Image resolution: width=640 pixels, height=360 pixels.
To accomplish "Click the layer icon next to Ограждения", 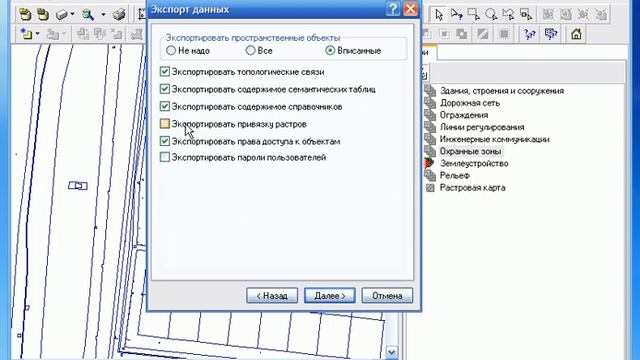I will [x=430, y=115].
